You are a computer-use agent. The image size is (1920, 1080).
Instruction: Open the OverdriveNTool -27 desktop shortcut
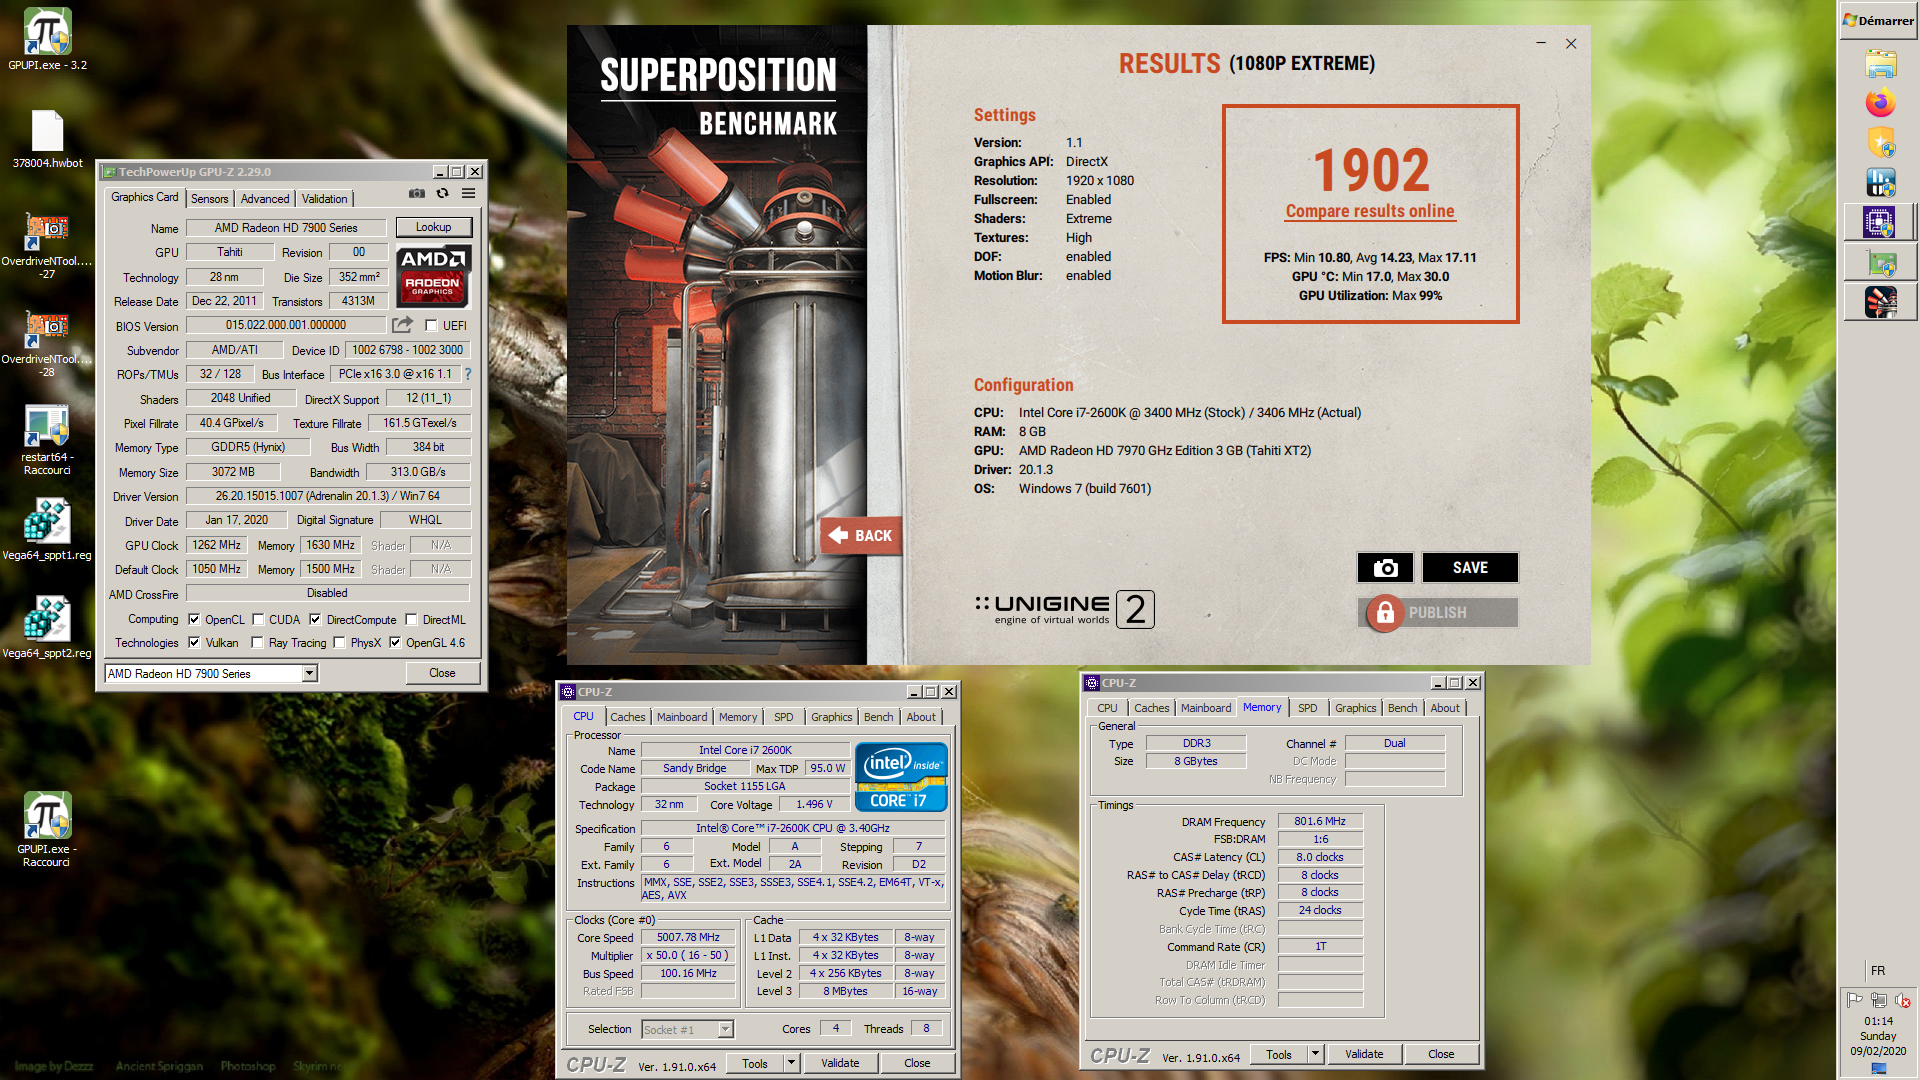(47, 245)
